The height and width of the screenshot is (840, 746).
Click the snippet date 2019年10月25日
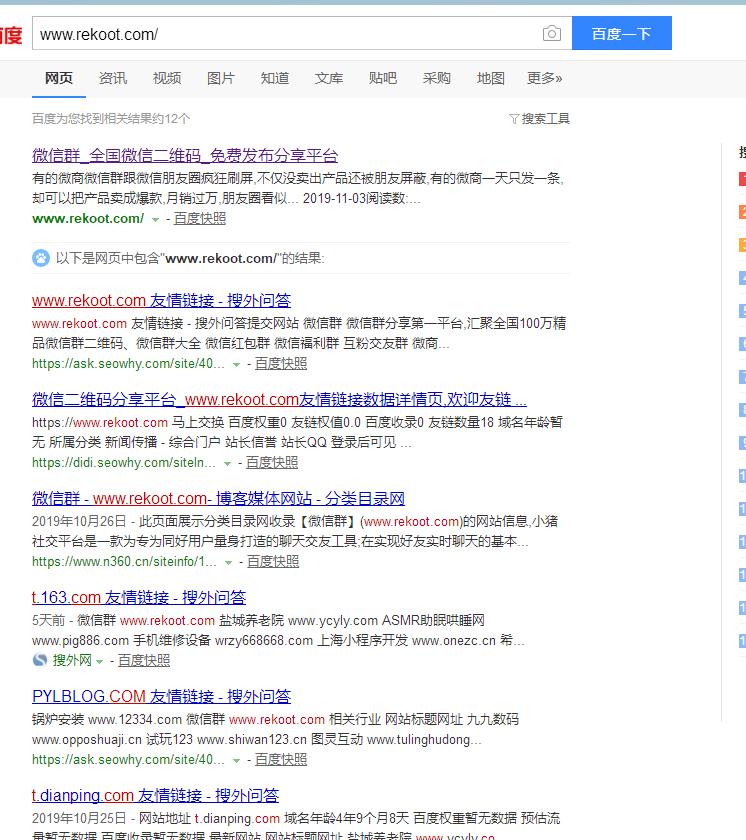pyautogui.click(x=79, y=819)
